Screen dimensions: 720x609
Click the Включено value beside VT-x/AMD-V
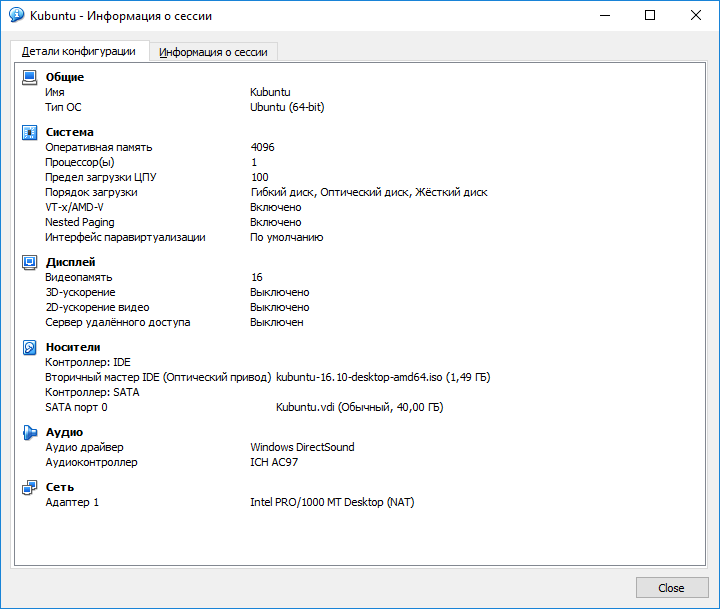(276, 208)
